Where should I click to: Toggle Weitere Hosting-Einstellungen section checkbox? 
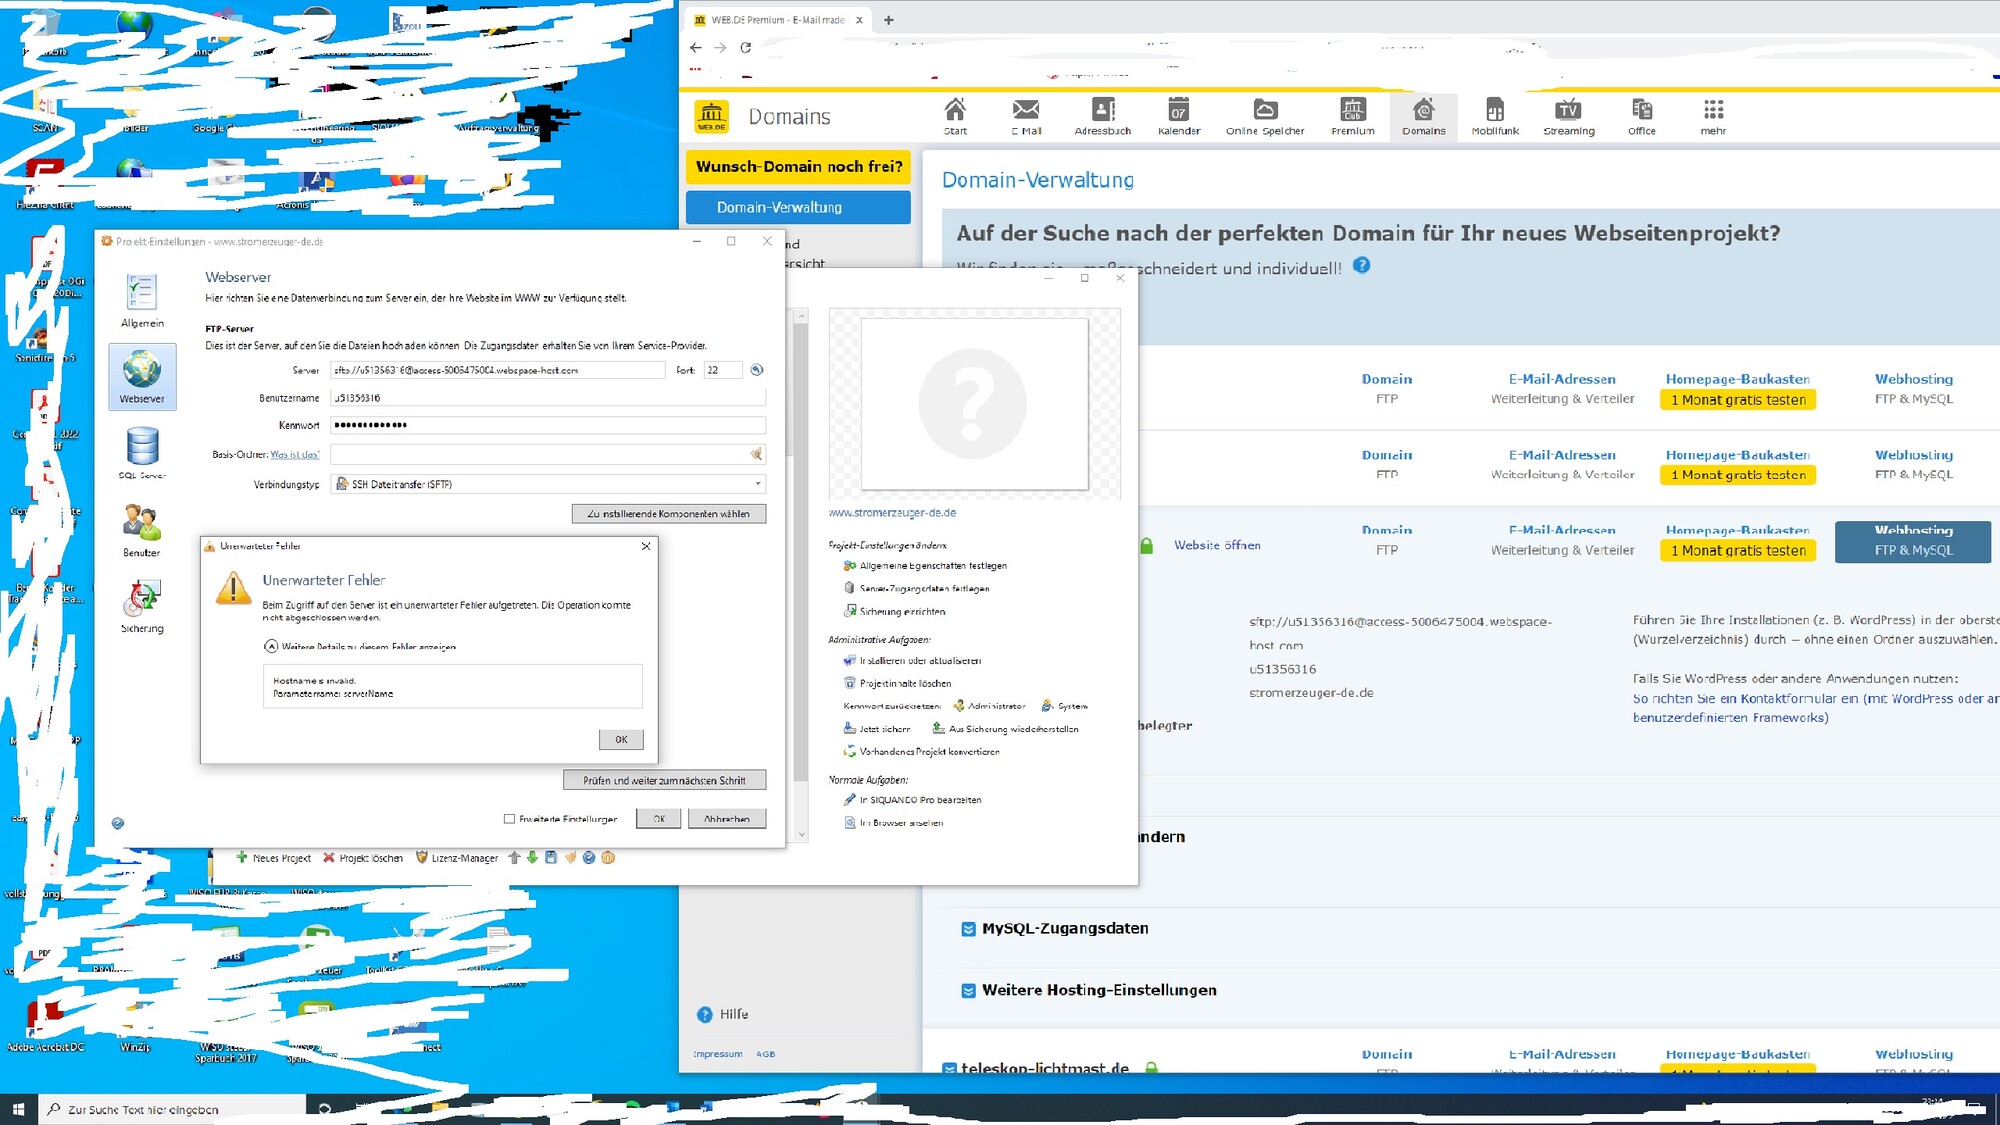tap(968, 991)
